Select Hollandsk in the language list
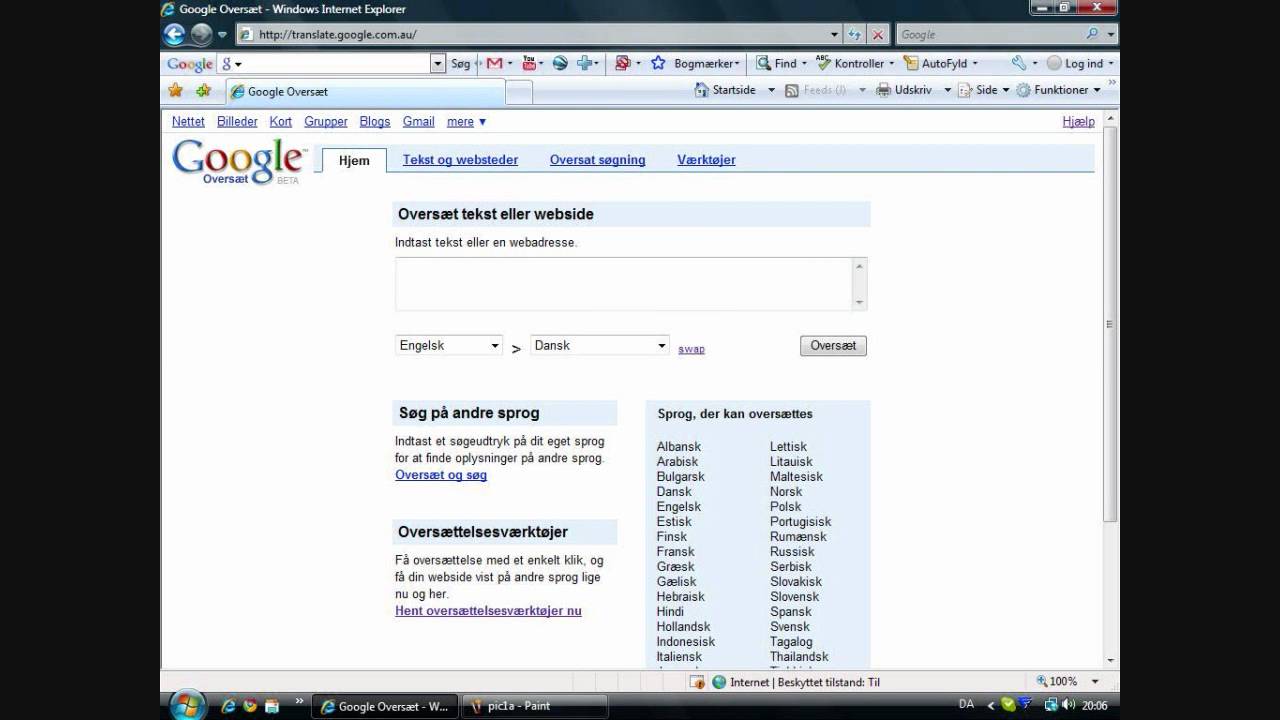1280x720 pixels. coord(683,627)
